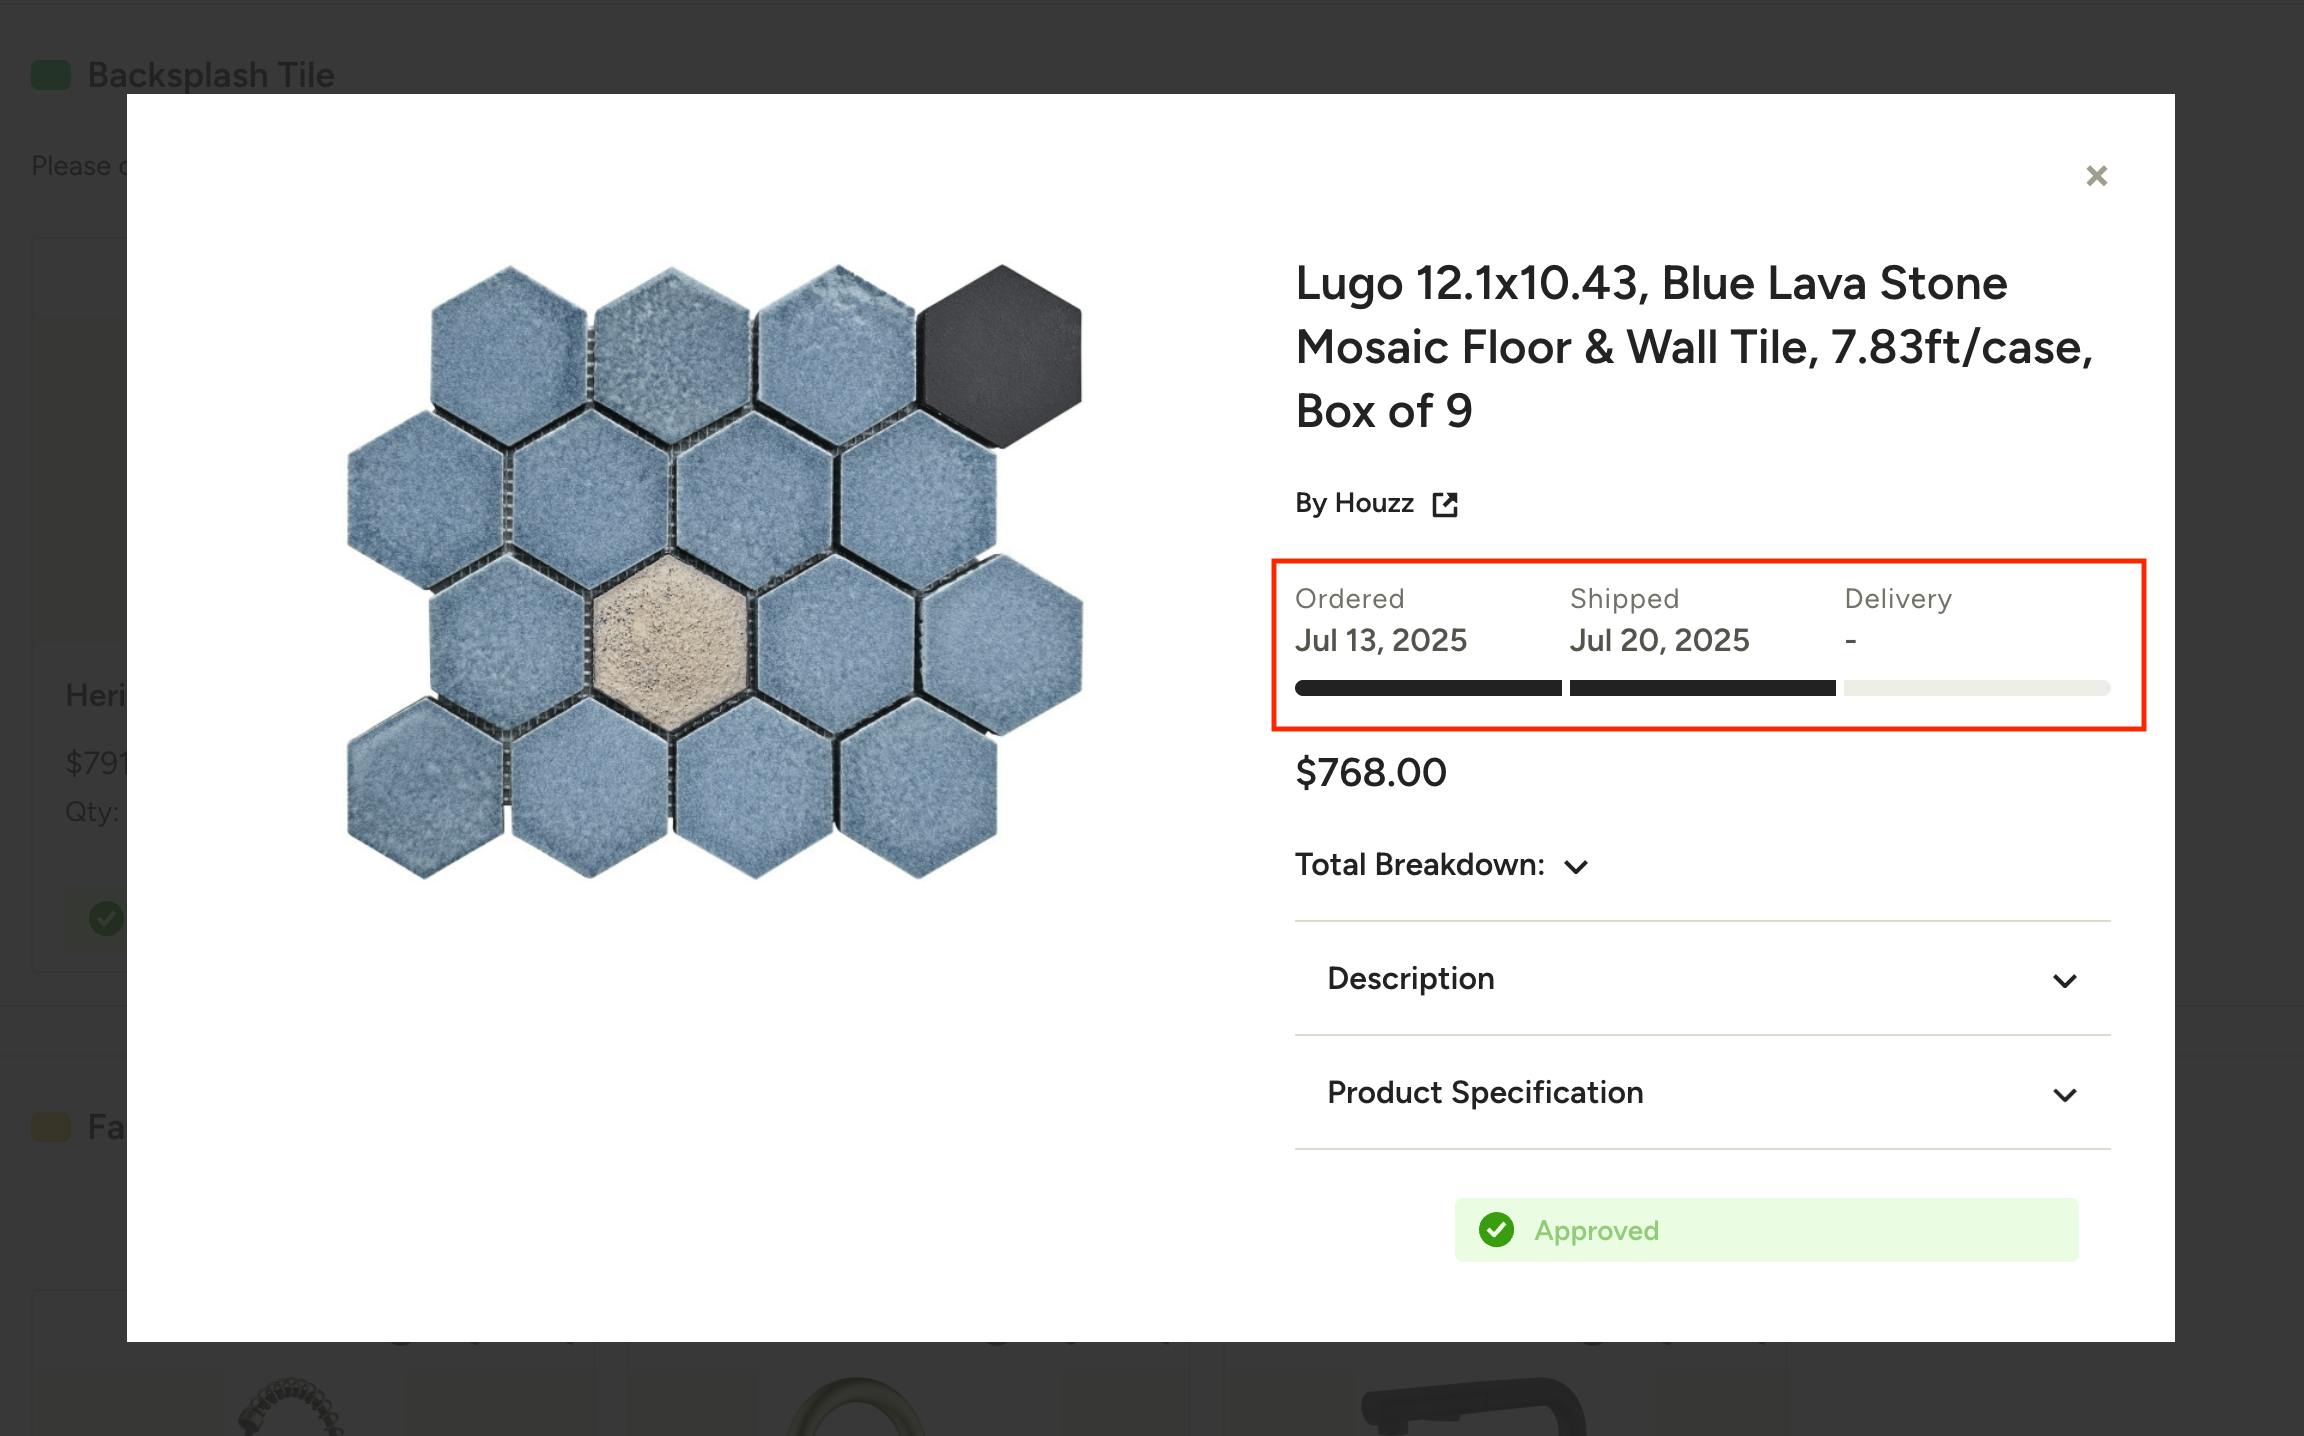This screenshot has height=1436, width=2304.
Task: Click the Jul 20, 2025 shipped date
Action: pyautogui.click(x=1659, y=640)
